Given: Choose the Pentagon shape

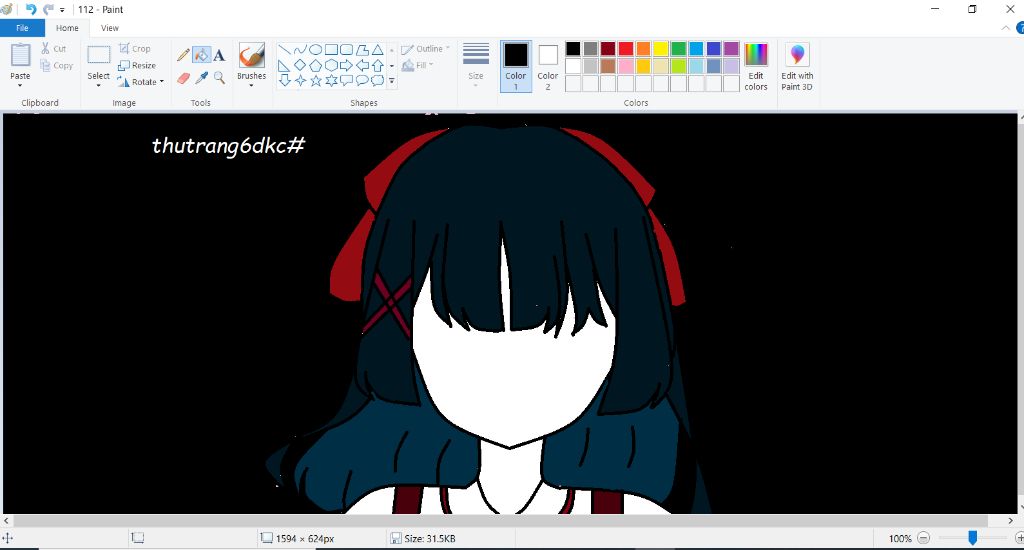Looking at the screenshot, I should pos(315,65).
